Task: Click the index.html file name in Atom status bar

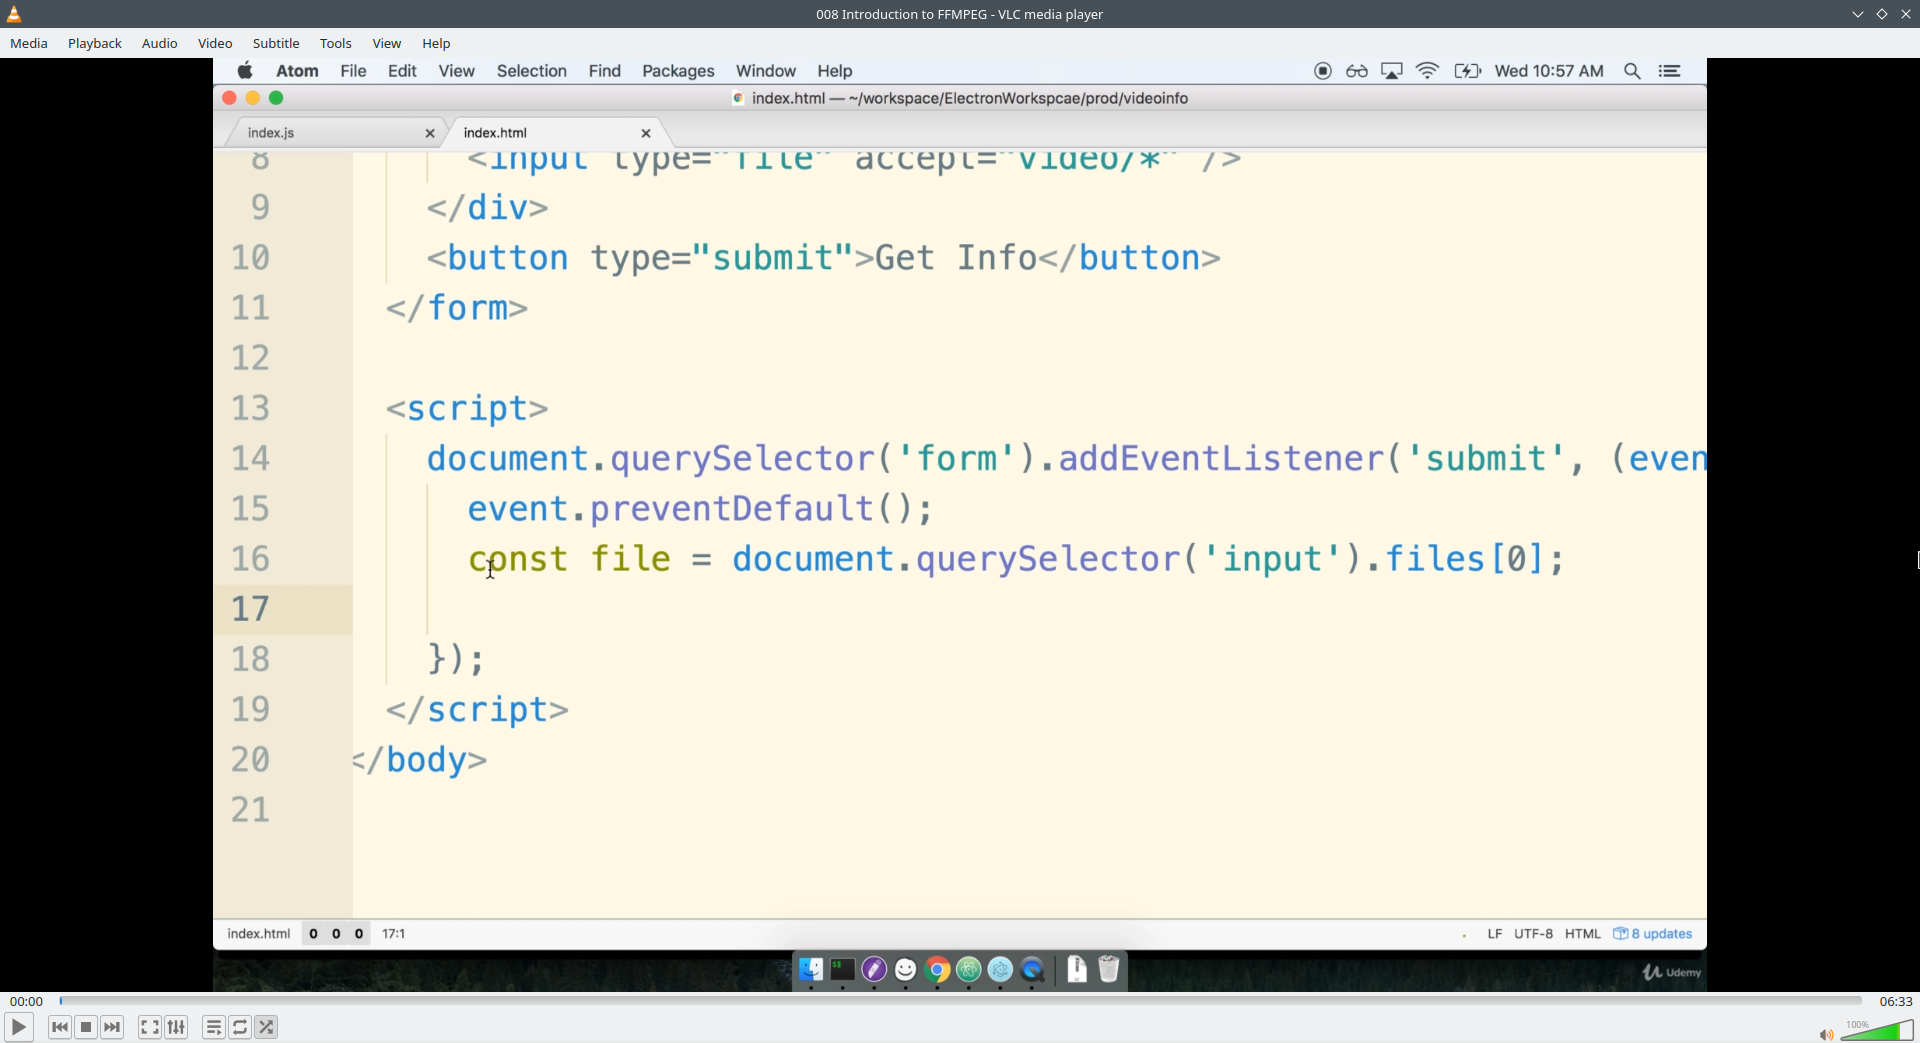Action: coord(259,934)
